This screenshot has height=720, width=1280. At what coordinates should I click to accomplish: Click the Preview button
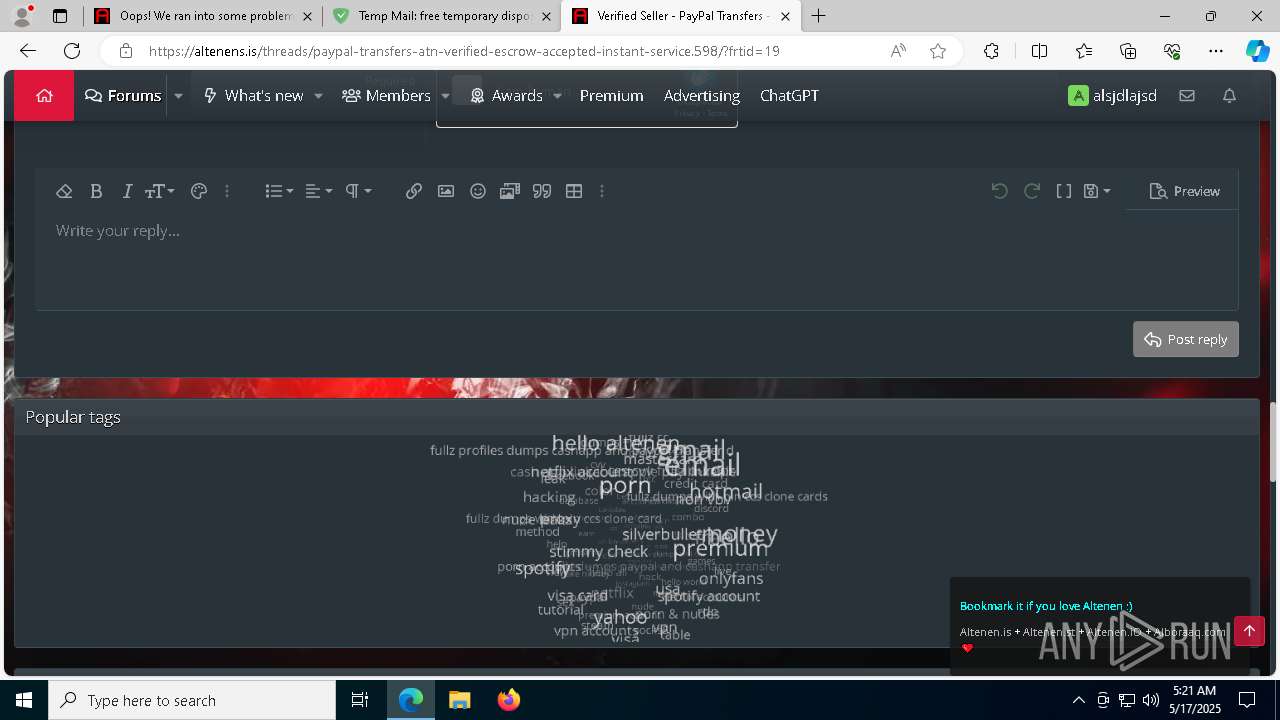(x=1185, y=191)
